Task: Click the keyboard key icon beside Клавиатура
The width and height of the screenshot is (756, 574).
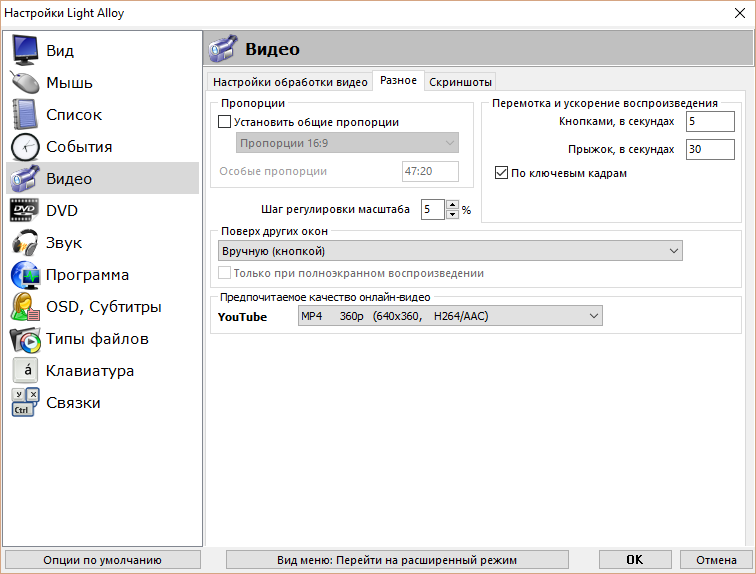Action: click(x=25, y=371)
